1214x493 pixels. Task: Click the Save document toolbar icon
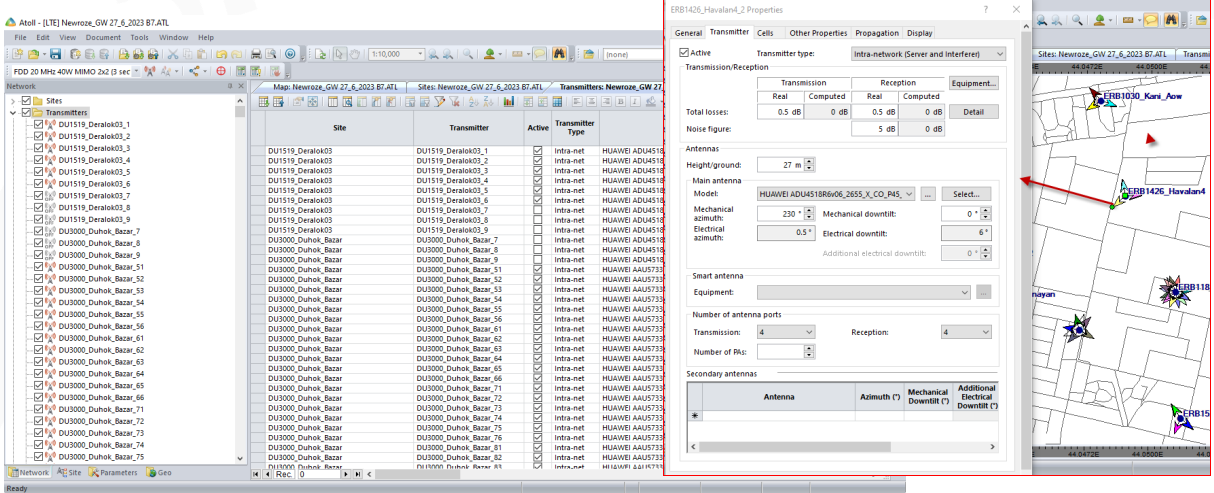tap(56, 54)
